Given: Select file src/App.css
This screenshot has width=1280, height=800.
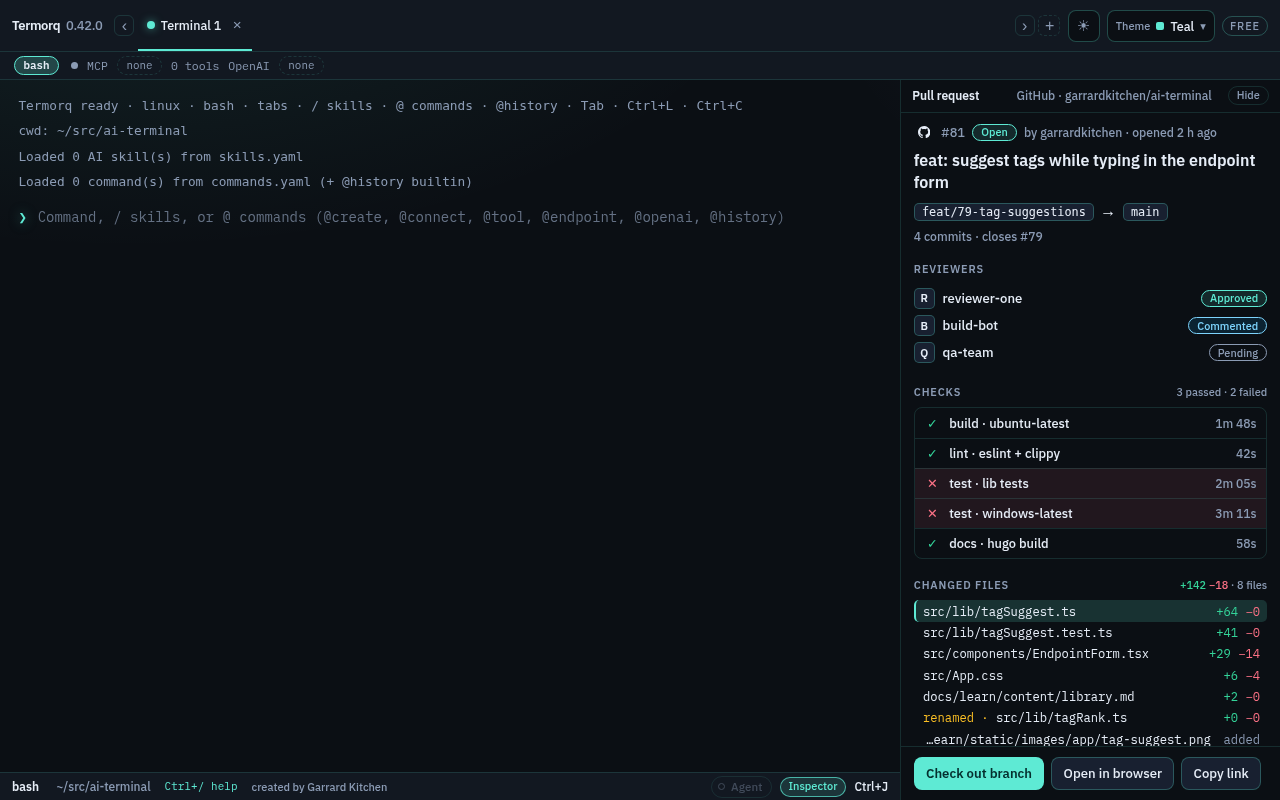Looking at the screenshot, I should (x=1090, y=676).
